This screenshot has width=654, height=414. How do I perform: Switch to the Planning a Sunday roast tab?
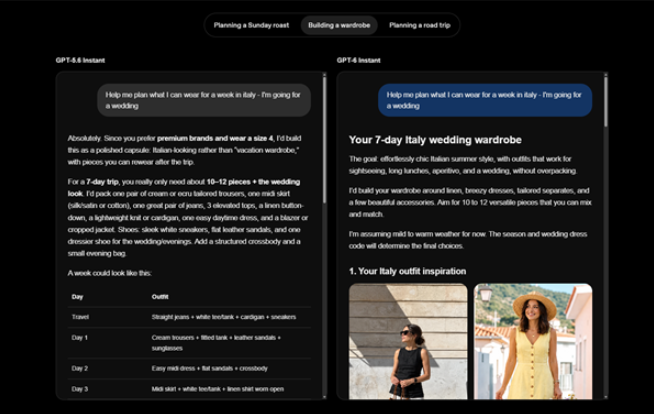(251, 25)
